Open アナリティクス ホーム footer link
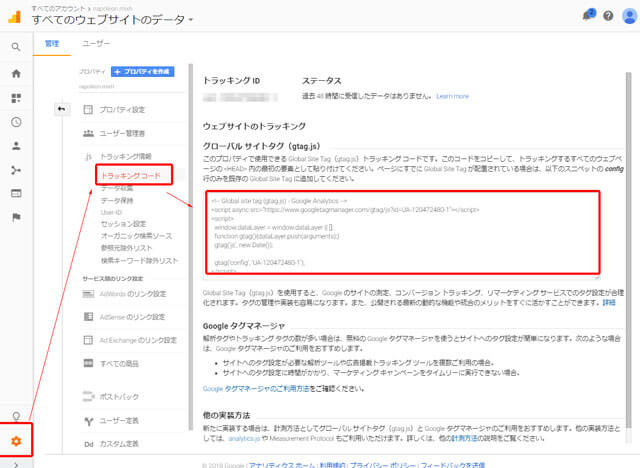This screenshot has height=468, width=640. click(282, 465)
